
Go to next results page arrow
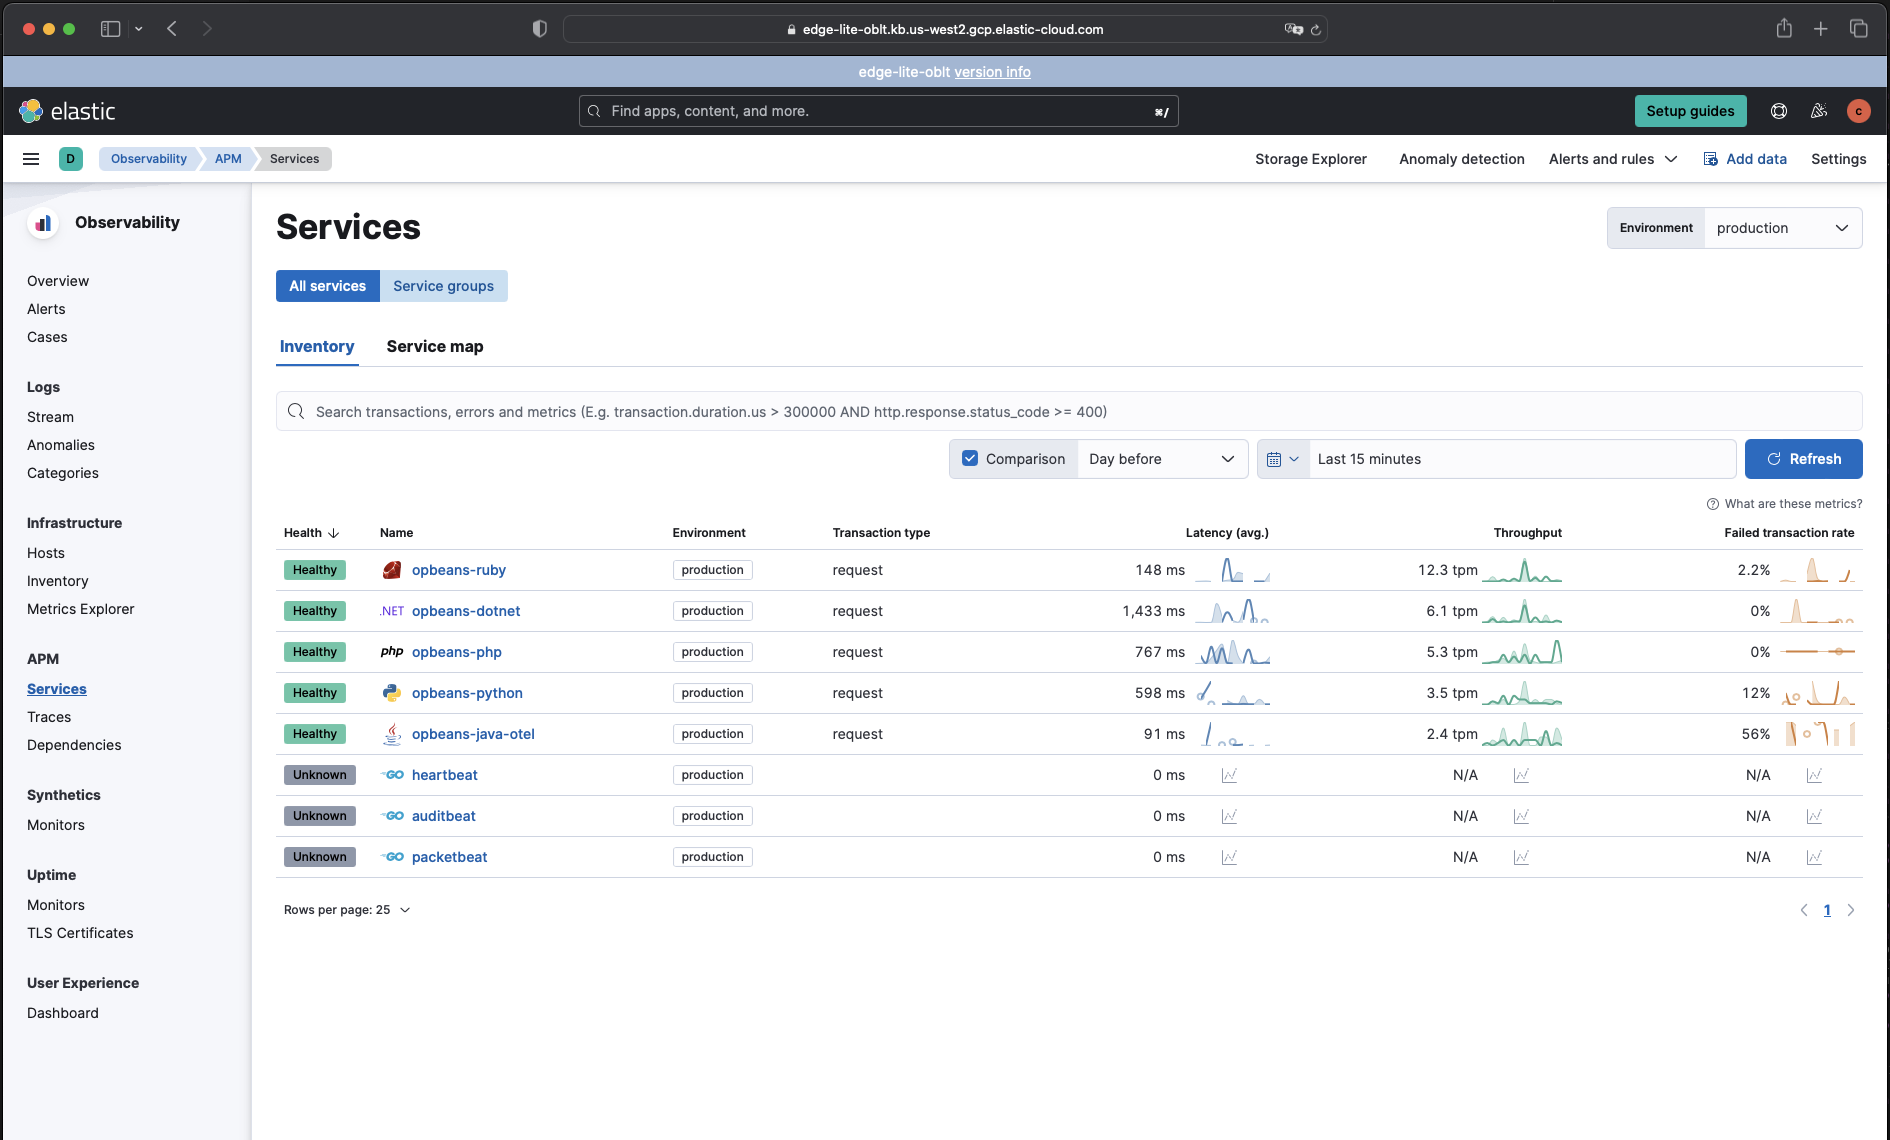pos(1851,910)
